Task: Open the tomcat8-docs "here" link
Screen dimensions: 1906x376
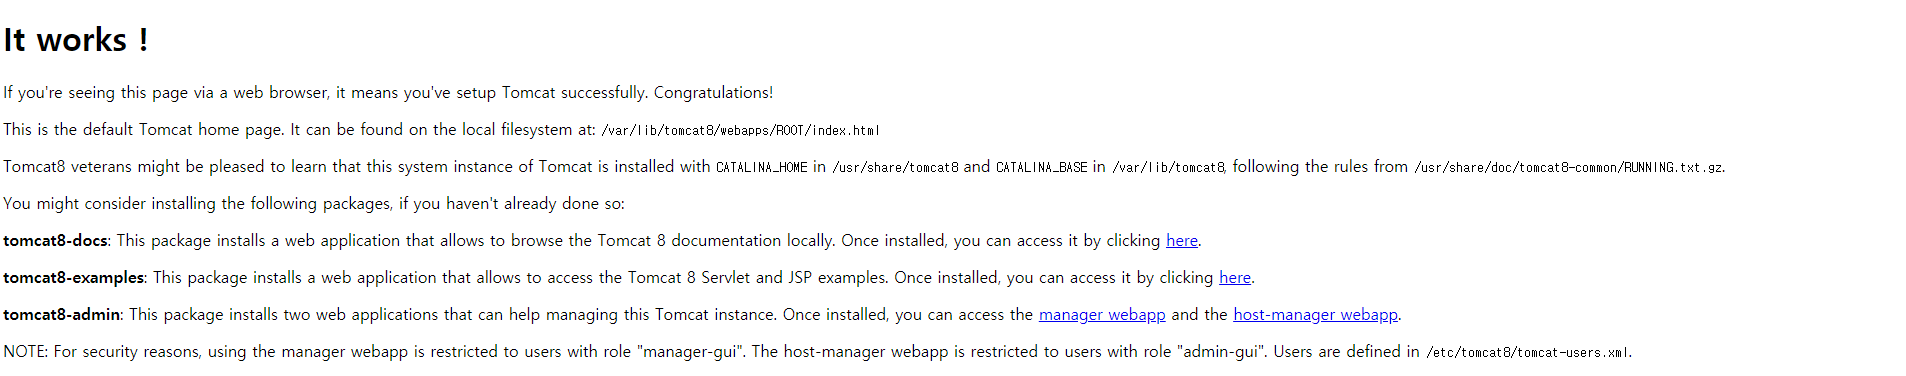Action: coord(1182,241)
